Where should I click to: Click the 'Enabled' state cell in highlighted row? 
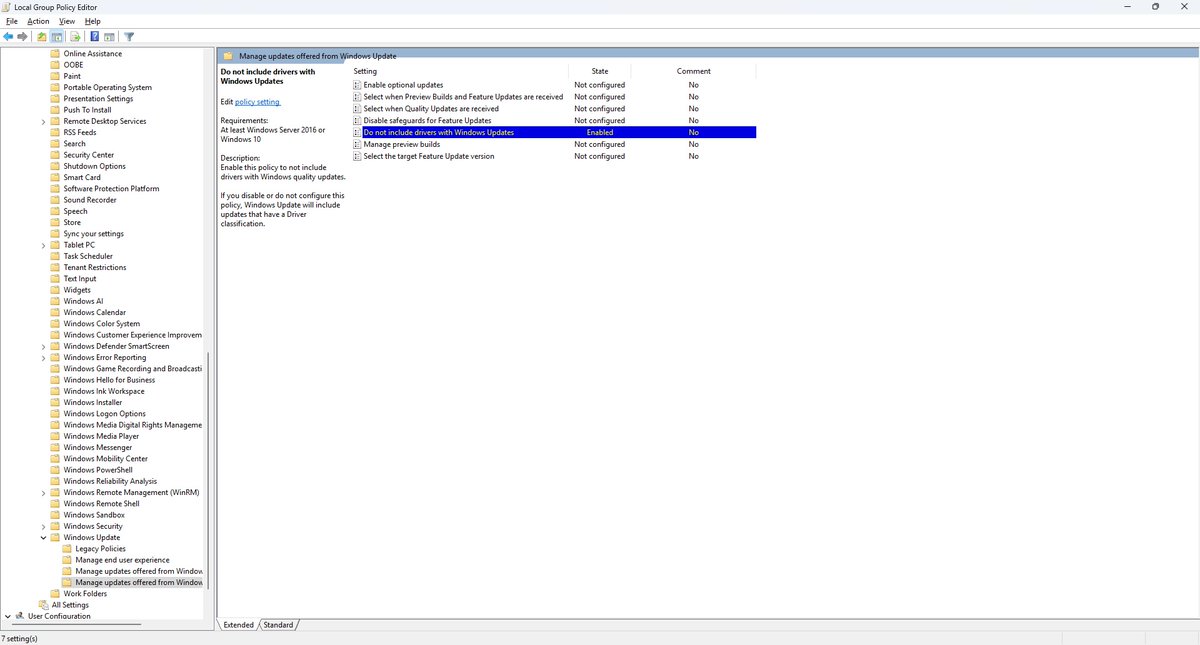pos(600,132)
